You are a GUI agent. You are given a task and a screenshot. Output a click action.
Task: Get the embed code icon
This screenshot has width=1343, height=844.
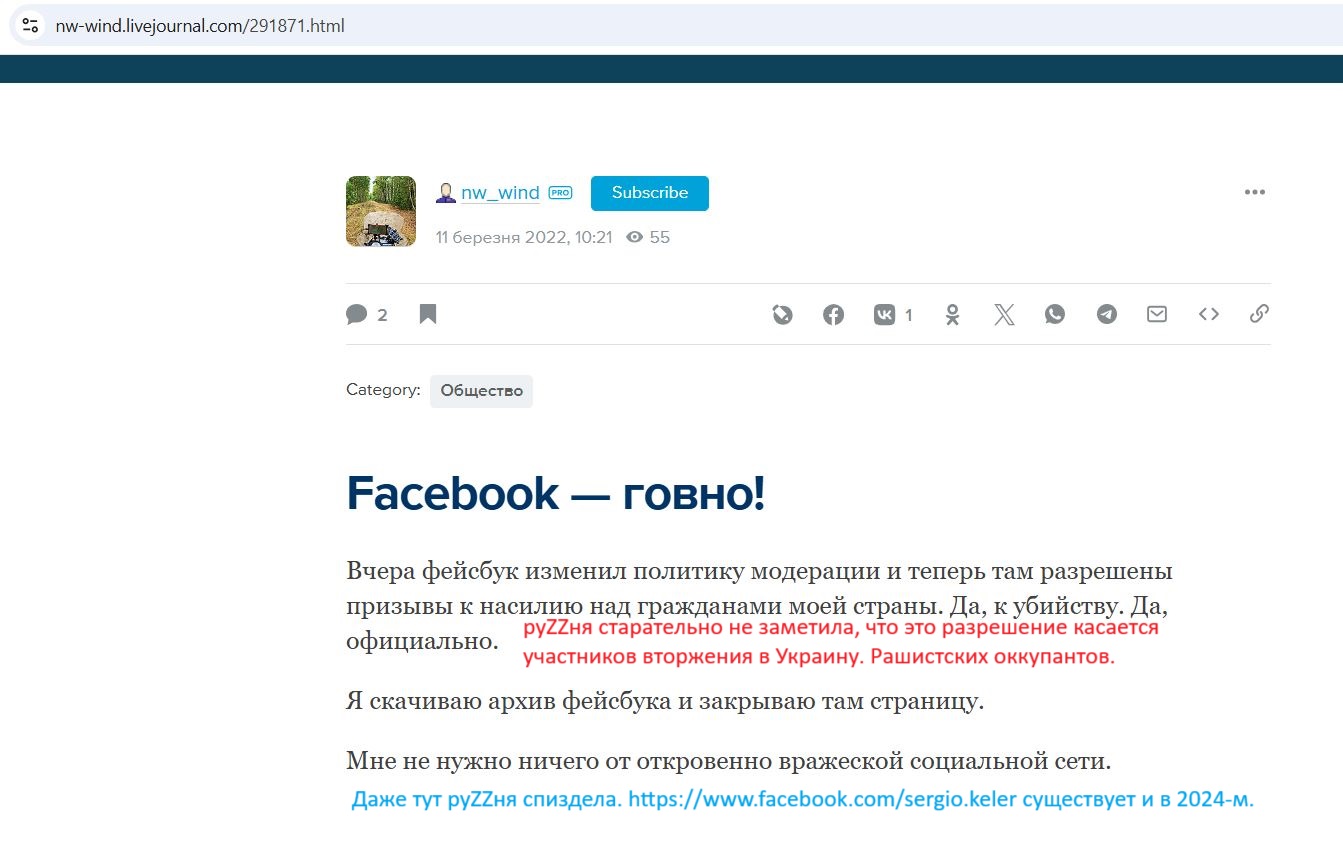[1209, 315]
